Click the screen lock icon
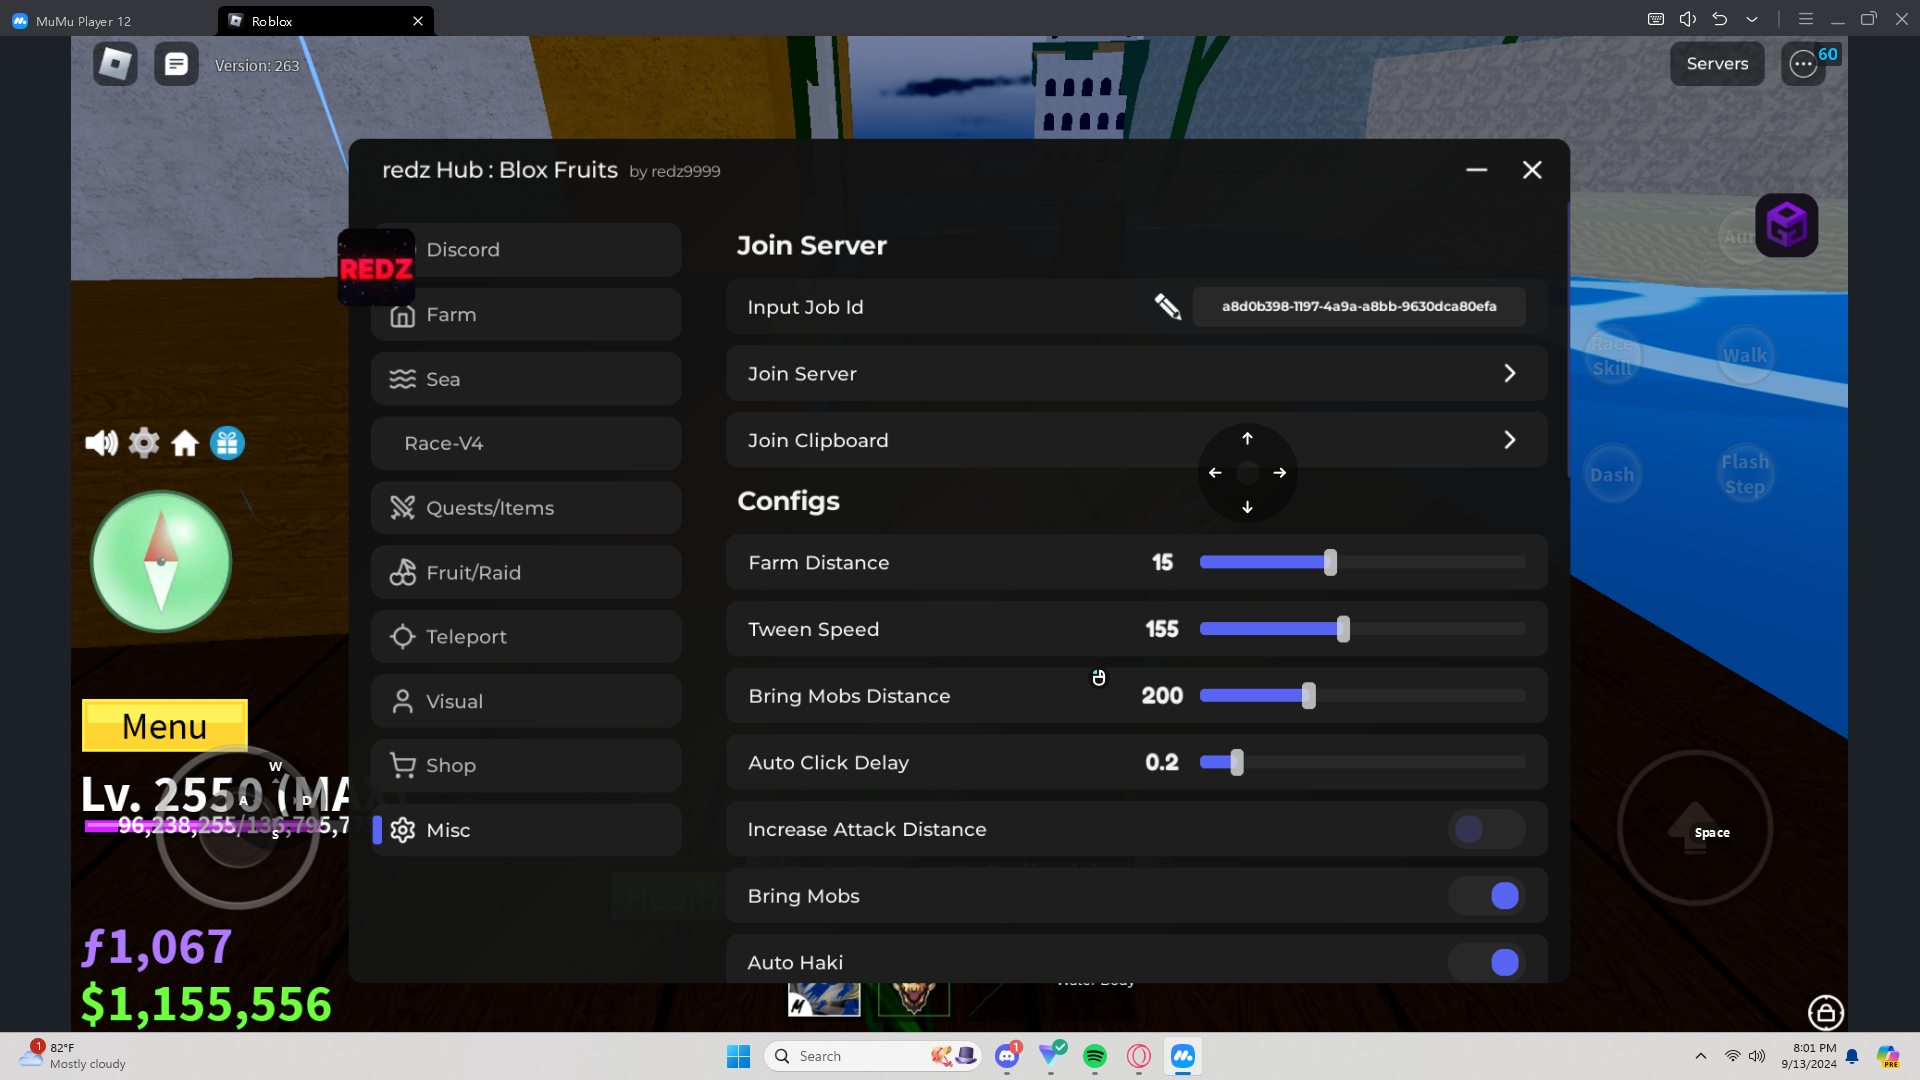 click(1825, 1012)
